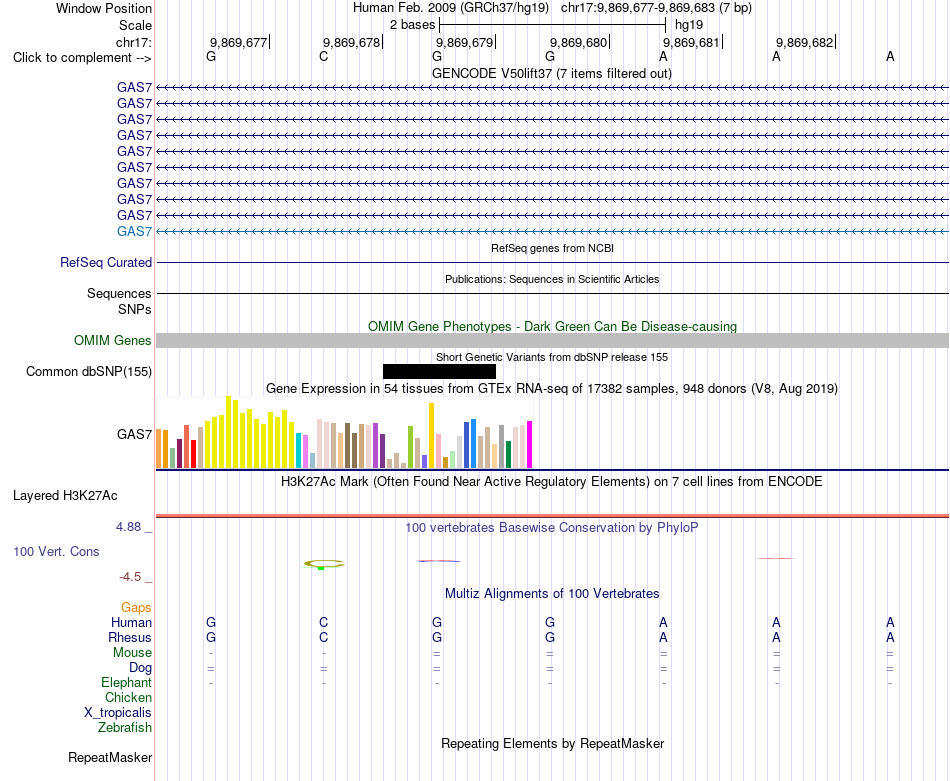Open the 100 Vert. Cons track label

[x=56, y=551]
